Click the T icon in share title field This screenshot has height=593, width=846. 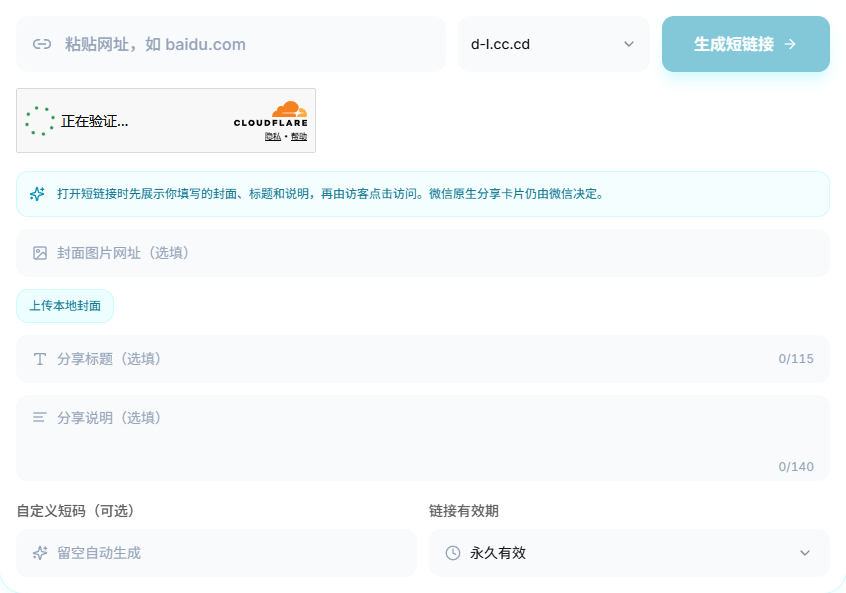(40, 359)
